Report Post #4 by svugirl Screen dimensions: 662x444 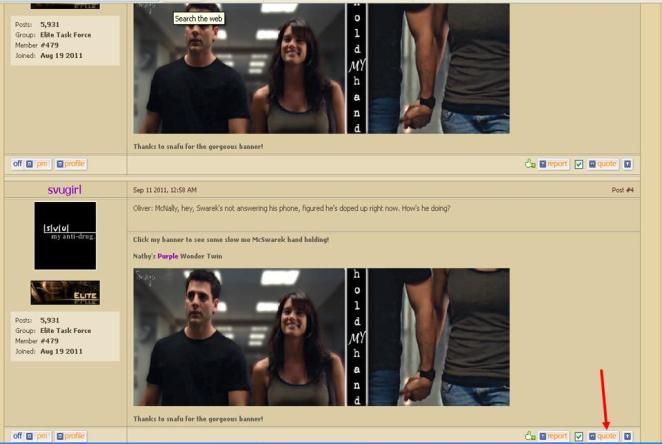pos(553,436)
